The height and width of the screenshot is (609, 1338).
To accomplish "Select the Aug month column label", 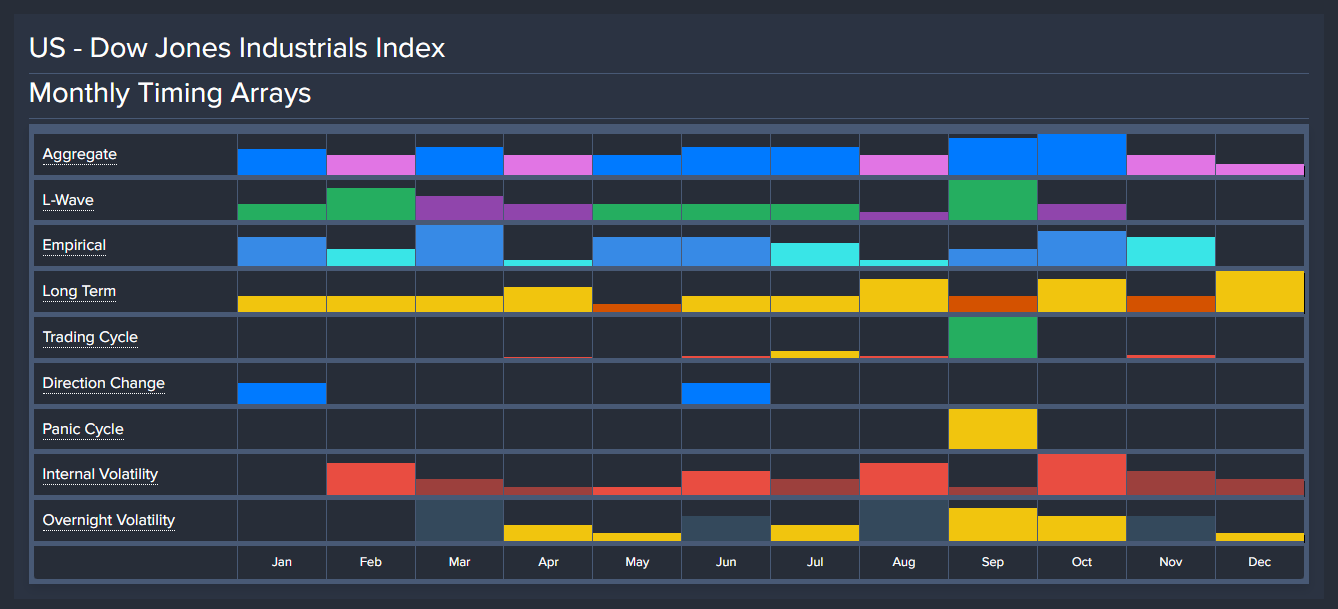I will click(x=904, y=562).
